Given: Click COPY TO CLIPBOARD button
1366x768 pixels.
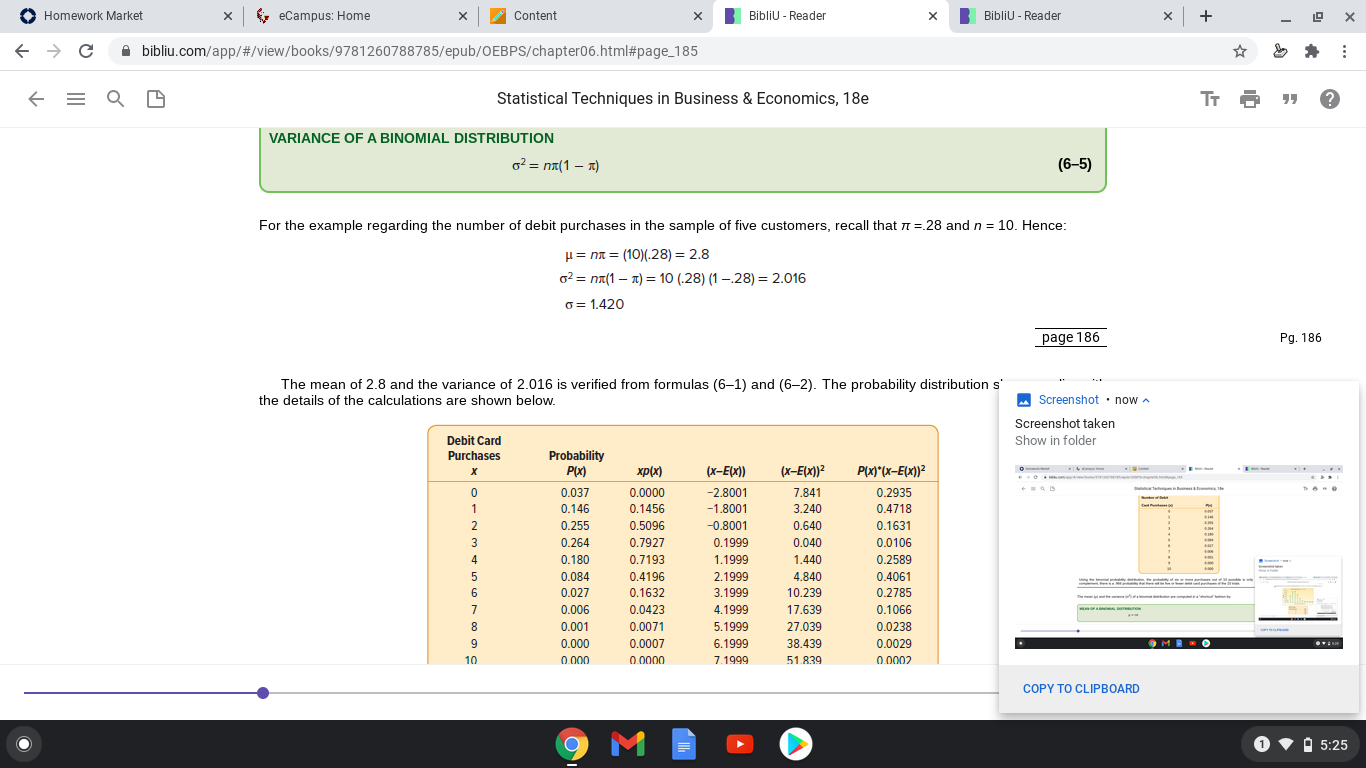Looking at the screenshot, I should (x=1081, y=689).
